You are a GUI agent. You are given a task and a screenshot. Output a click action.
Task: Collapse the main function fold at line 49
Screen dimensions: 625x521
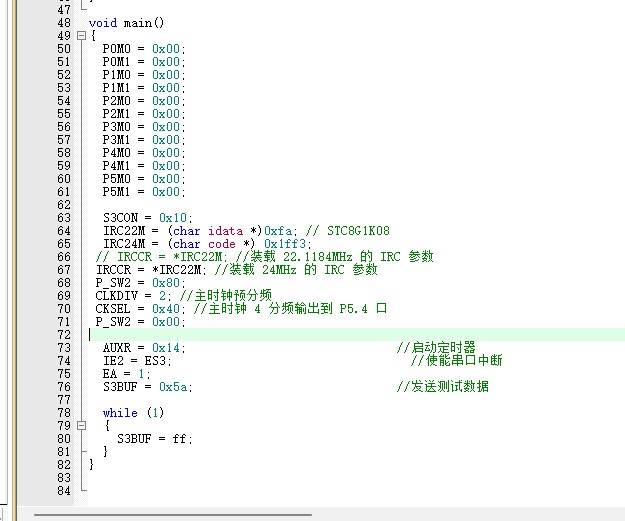(81, 36)
